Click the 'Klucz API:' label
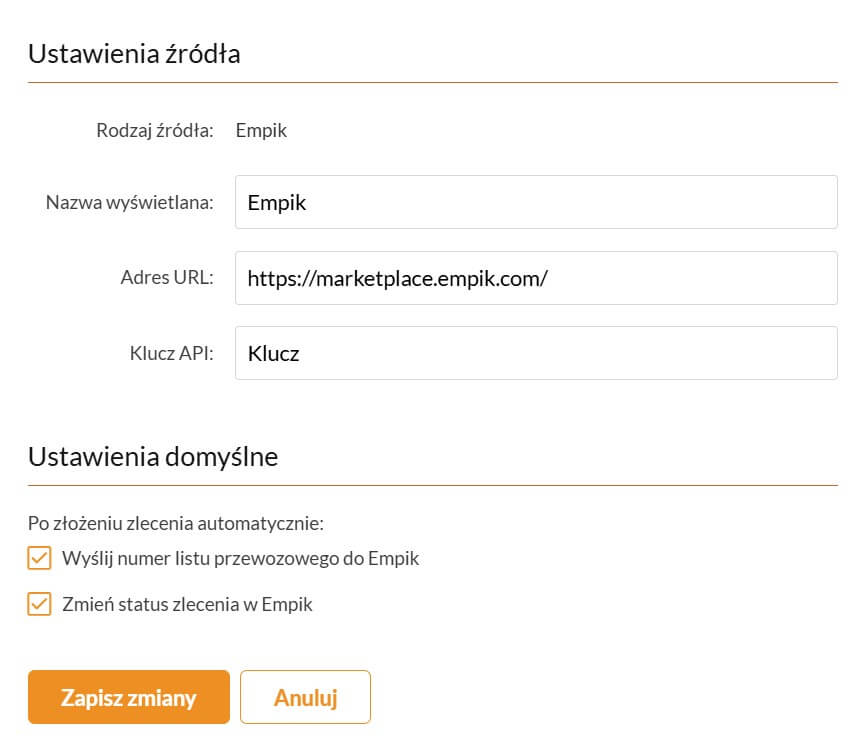 [172, 353]
